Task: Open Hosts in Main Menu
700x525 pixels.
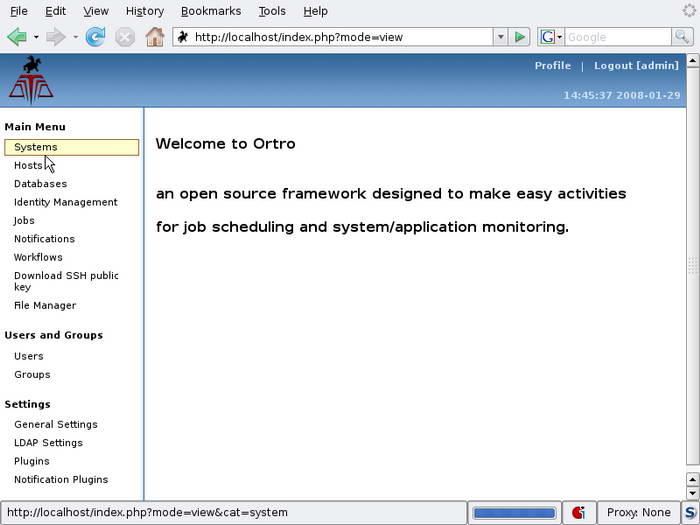Action: click(x=28, y=166)
